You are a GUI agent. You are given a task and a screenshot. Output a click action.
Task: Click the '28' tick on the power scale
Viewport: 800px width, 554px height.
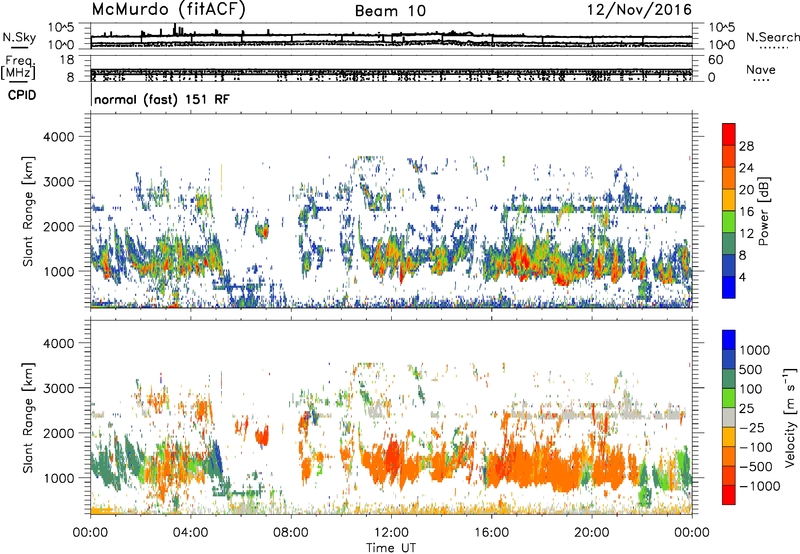[746, 146]
